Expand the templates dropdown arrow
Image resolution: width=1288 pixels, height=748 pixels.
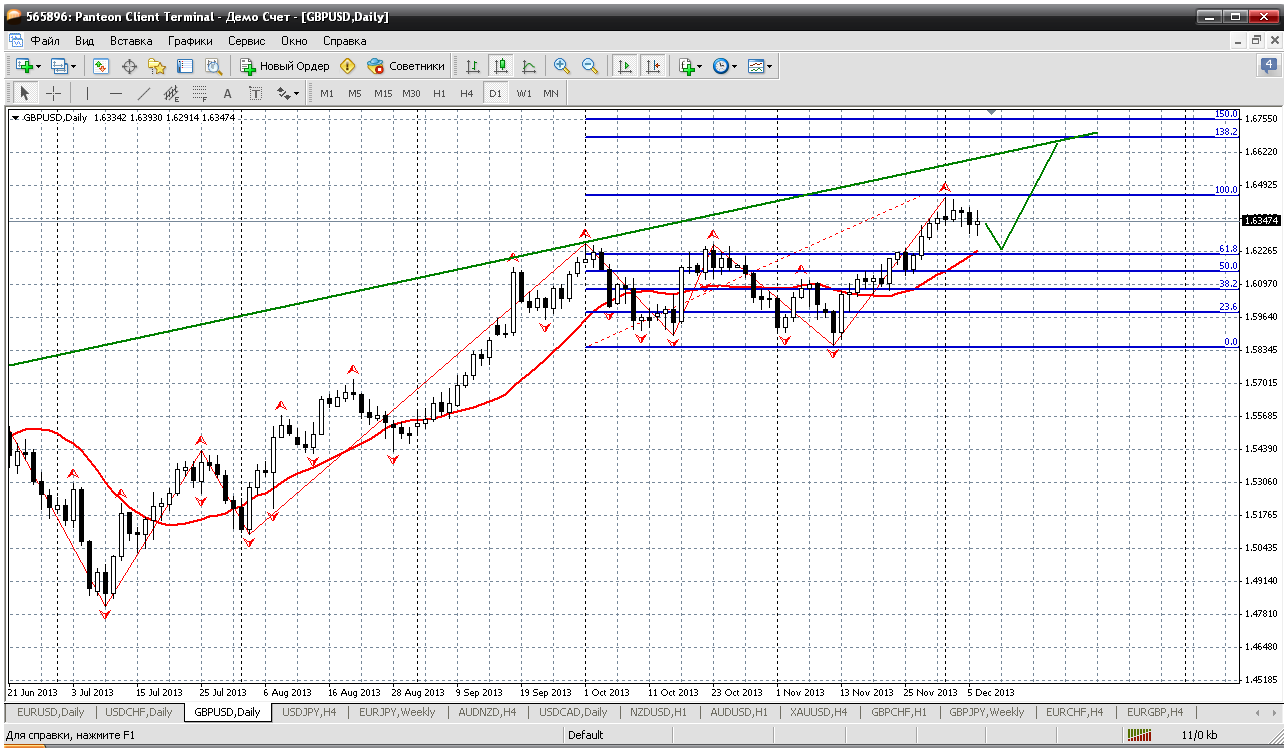tap(770, 66)
